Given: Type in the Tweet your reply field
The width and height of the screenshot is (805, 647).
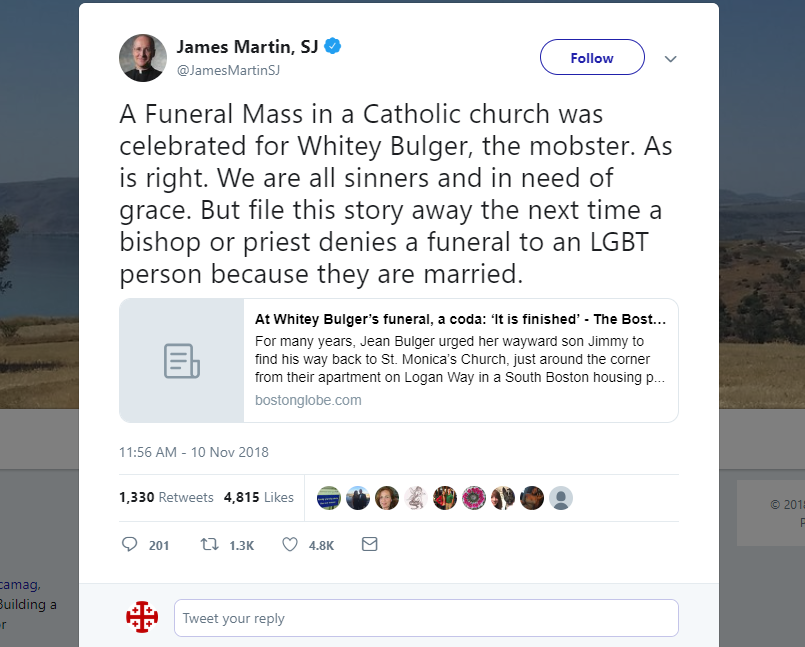Looking at the screenshot, I should 426,618.
